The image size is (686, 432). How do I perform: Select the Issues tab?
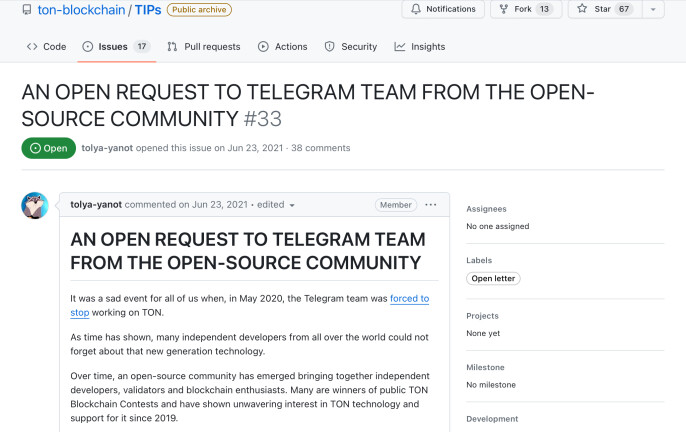(116, 46)
